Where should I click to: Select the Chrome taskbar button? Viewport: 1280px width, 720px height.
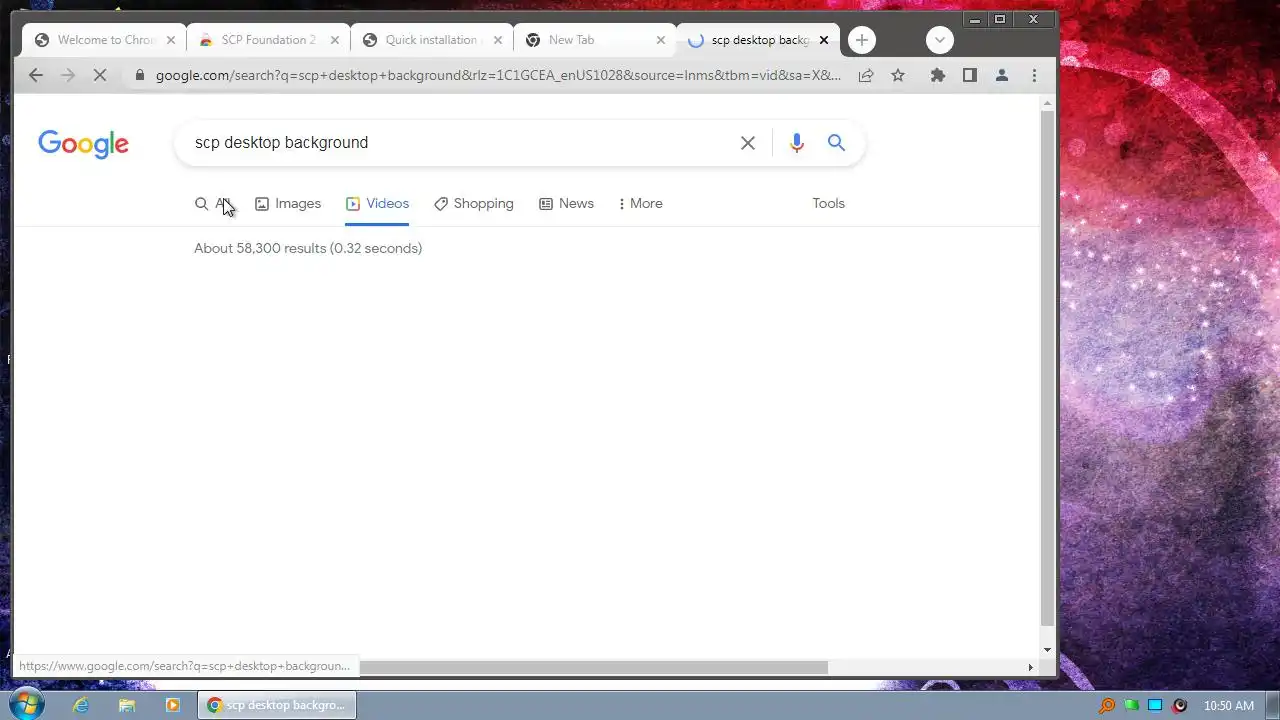[277, 705]
